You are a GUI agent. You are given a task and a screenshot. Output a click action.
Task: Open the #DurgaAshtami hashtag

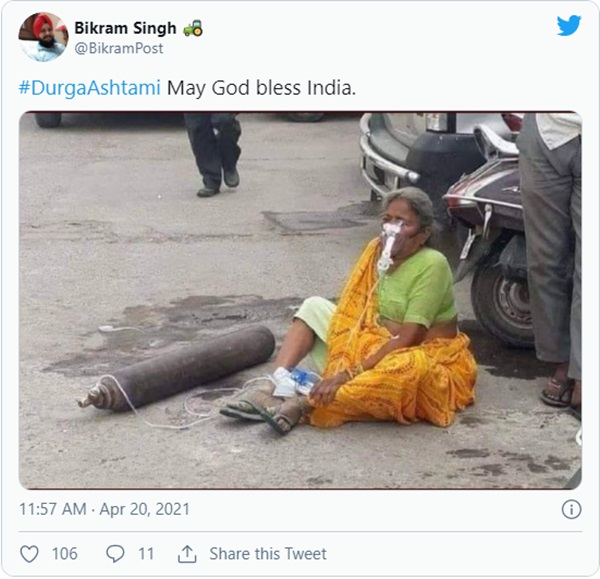tap(89, 87)
